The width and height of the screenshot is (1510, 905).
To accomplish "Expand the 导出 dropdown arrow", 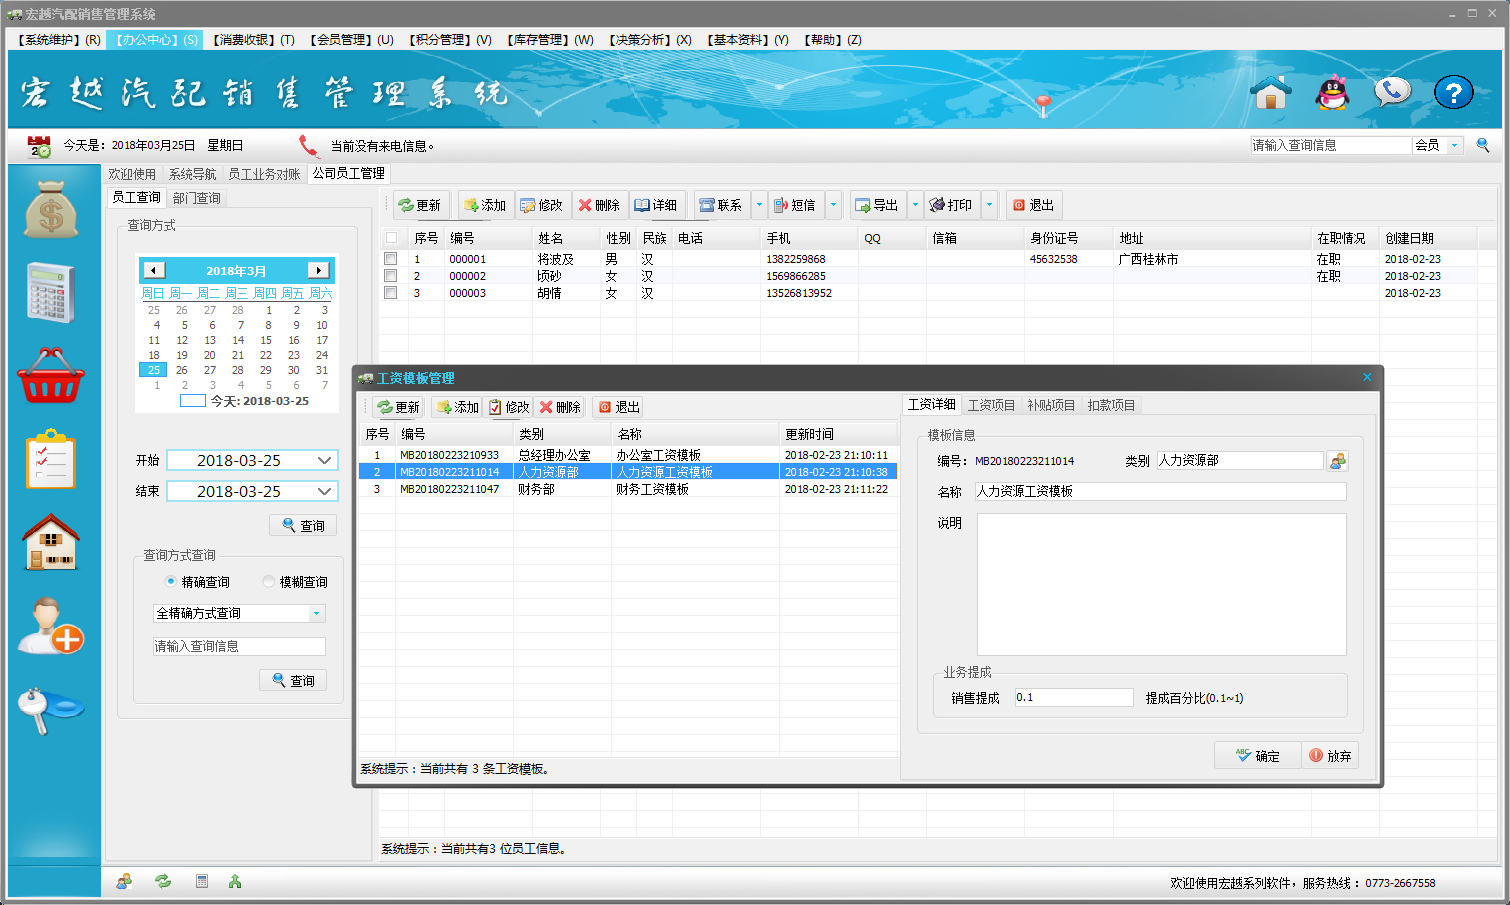I will pyautogui.click(x=915, y=205).
